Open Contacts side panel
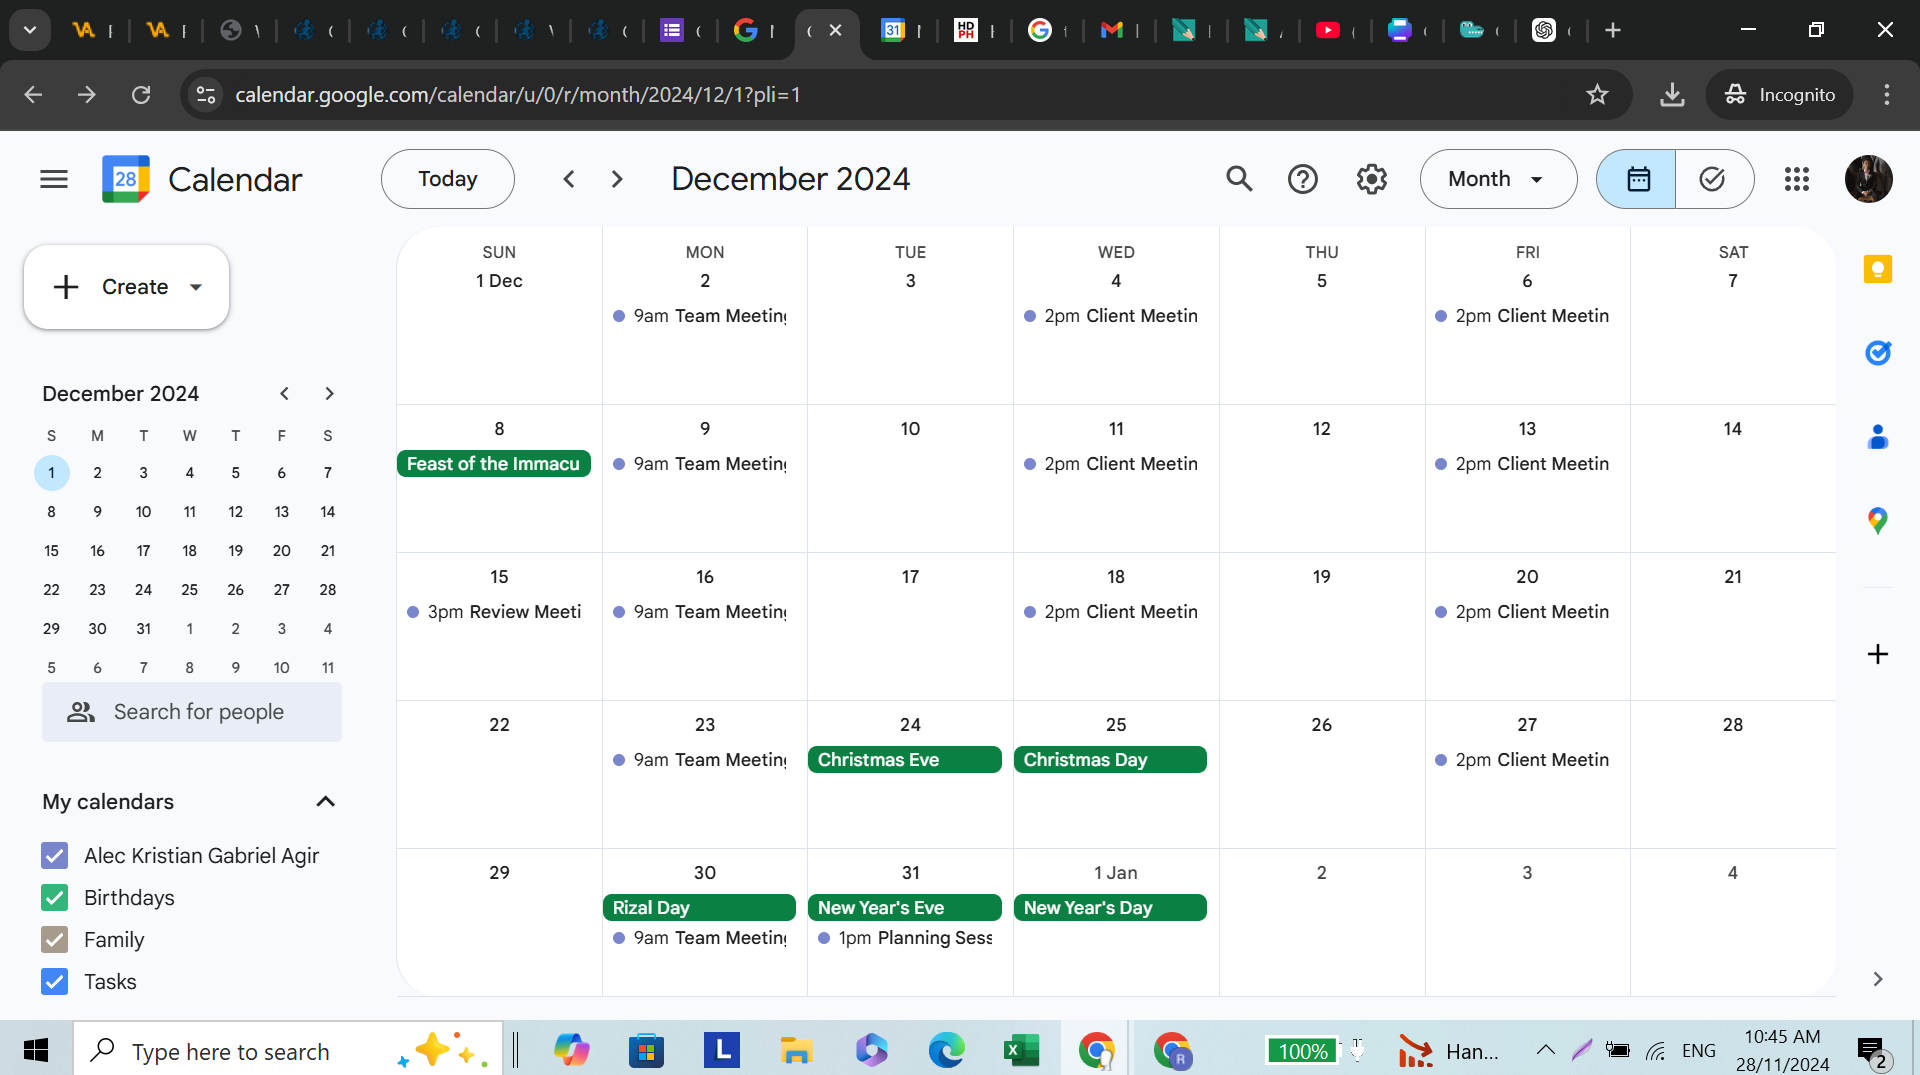Screen dimensions: 1920x1075 [x=1878, y=437]
